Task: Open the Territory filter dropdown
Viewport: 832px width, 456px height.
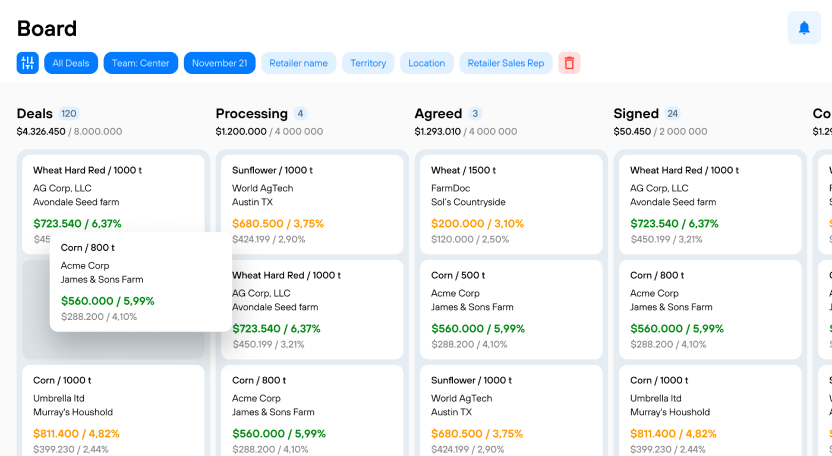Action: pos(368,63)
